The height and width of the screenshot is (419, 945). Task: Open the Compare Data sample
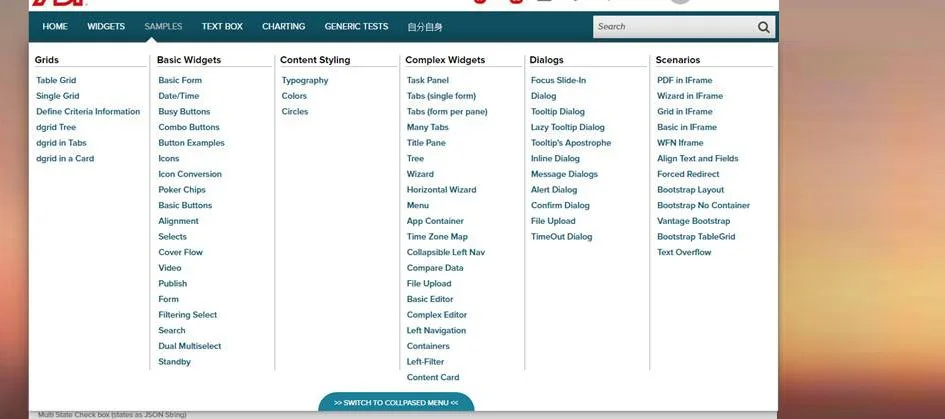(x=435, y=268)
